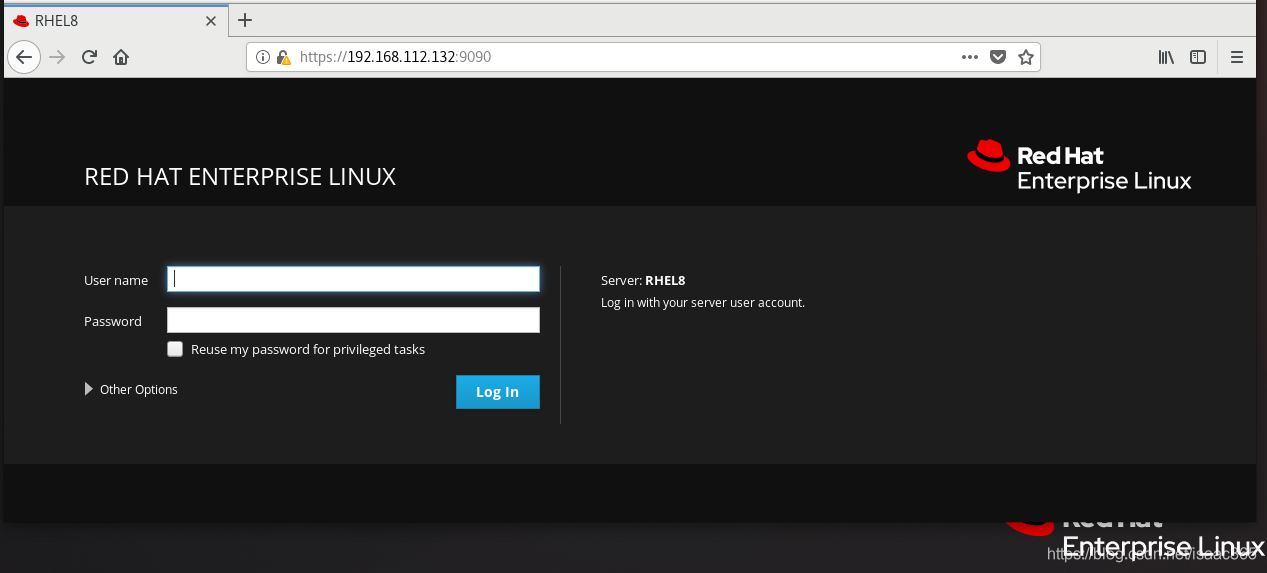Click the 'Password' label

click(113, 321)
